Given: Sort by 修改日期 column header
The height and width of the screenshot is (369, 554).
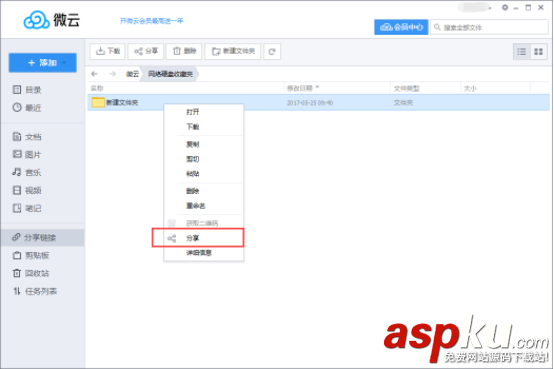Looking at the screenshot, I should tap(300, 88).
